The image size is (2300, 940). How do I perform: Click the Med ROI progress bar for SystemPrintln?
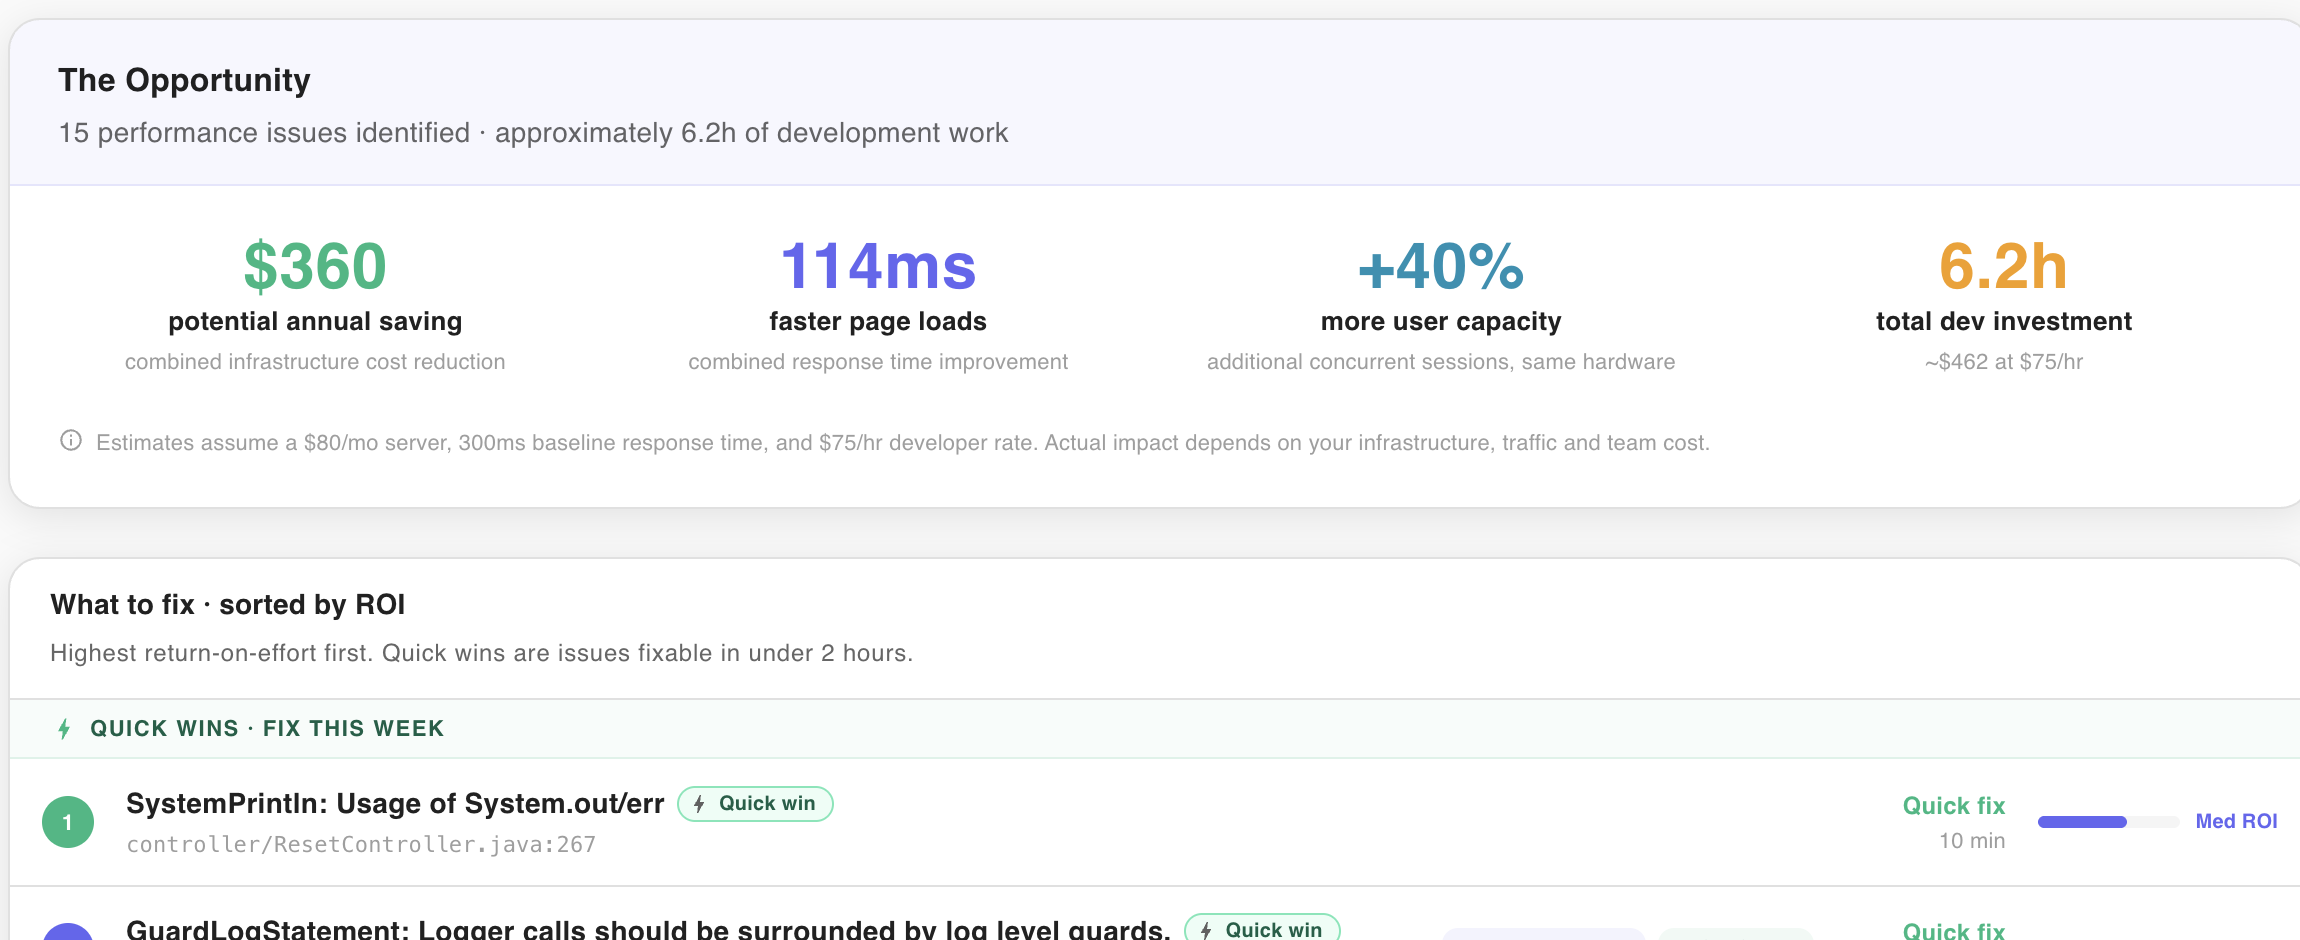[x=2108, y=822]
